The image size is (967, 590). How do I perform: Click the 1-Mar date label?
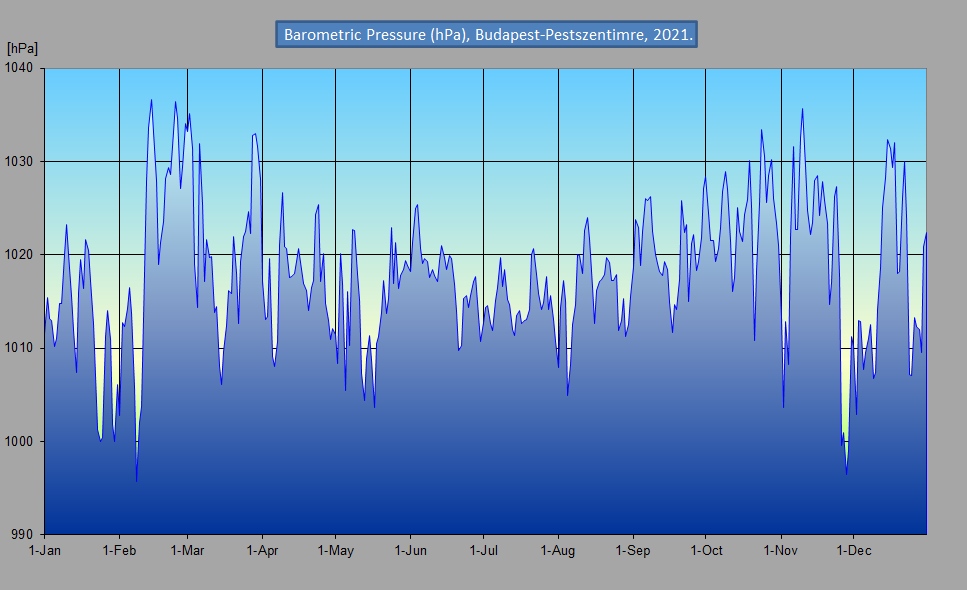click(187, 550)
